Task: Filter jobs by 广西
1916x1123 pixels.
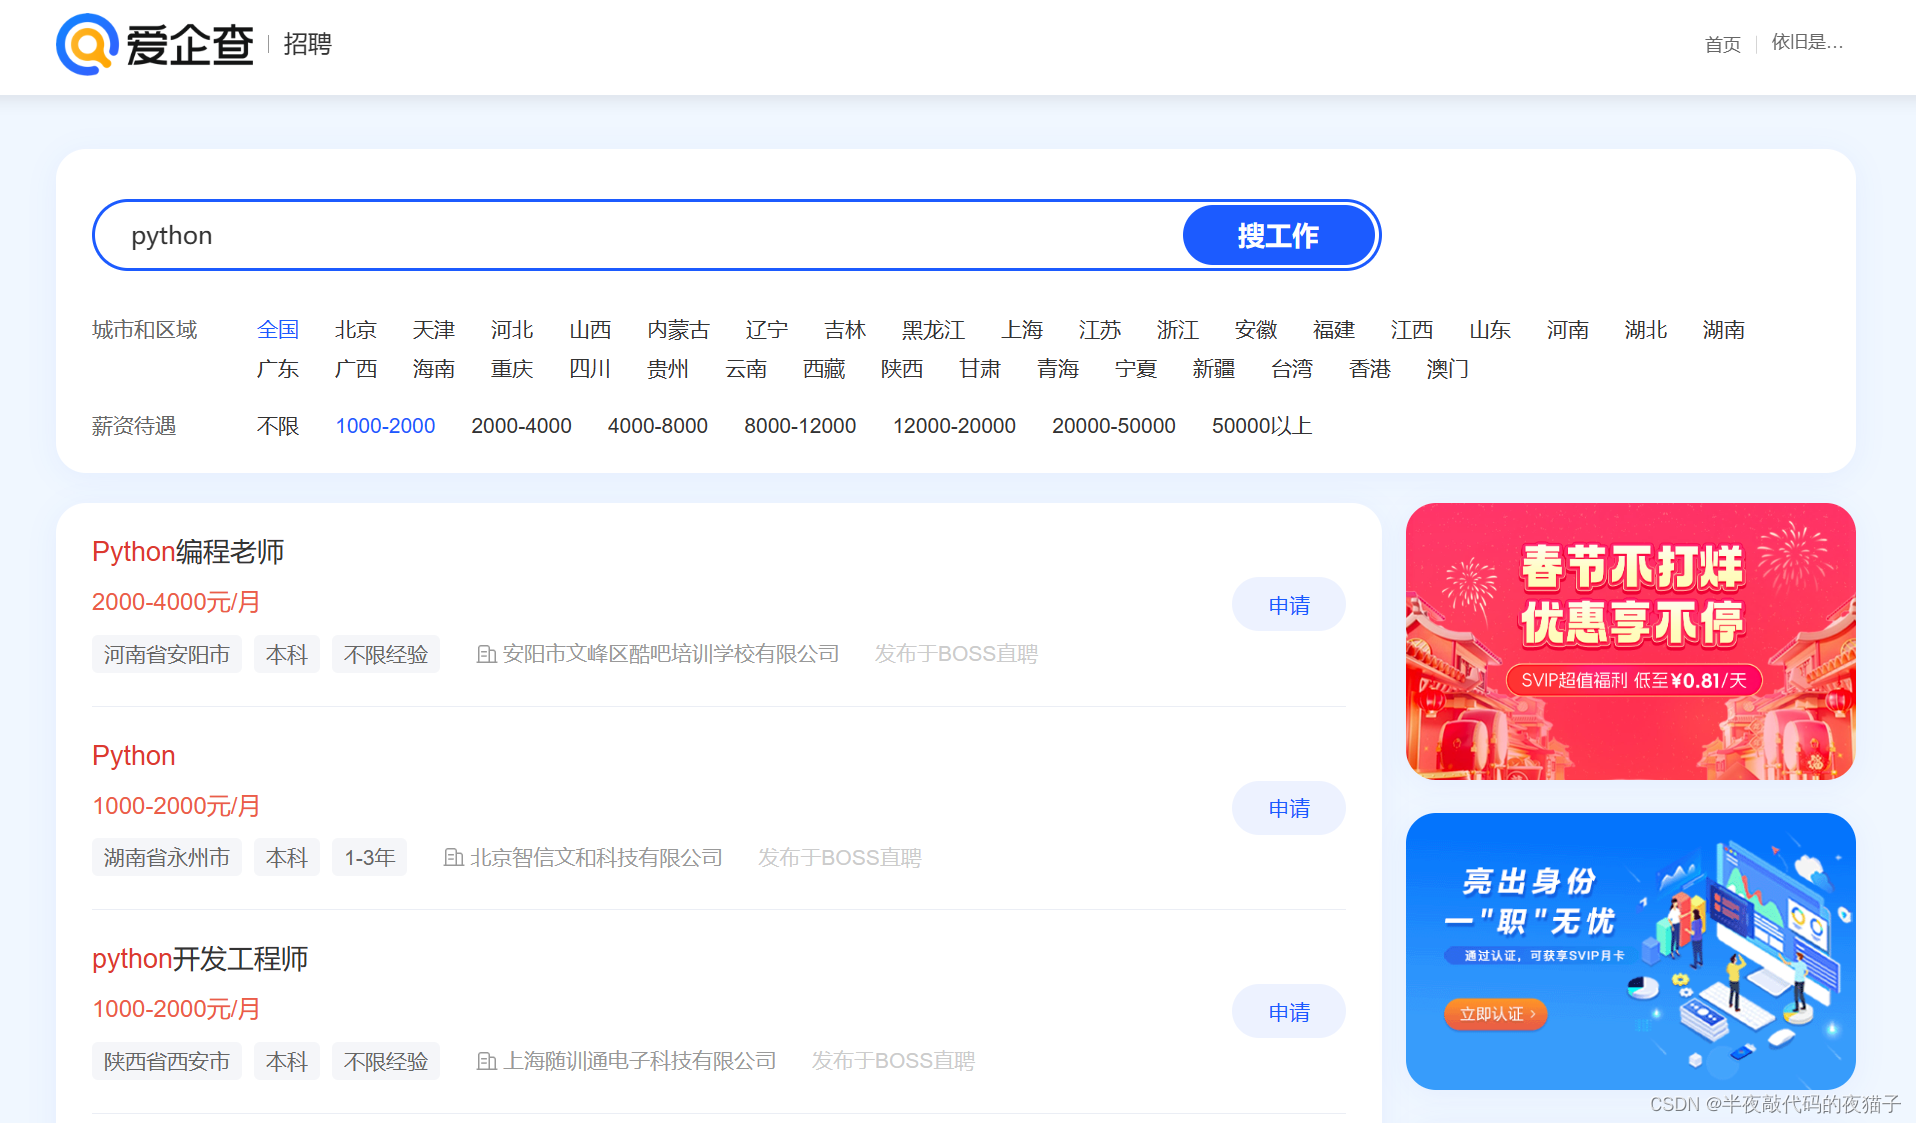Action: pos(356,369)
